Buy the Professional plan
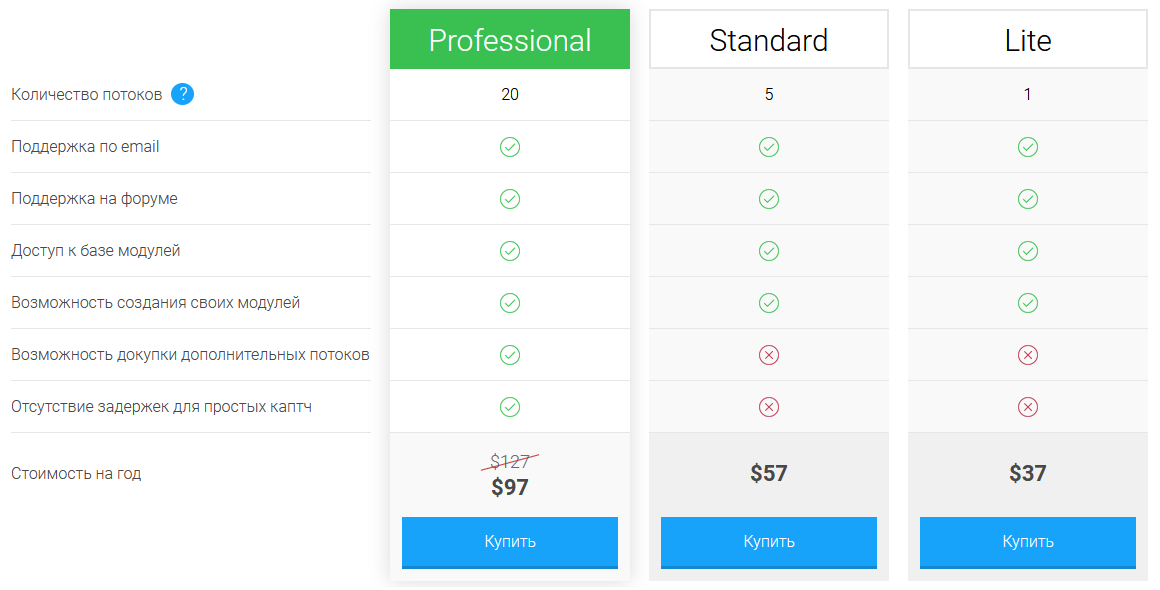 click(x=510, y=542)
